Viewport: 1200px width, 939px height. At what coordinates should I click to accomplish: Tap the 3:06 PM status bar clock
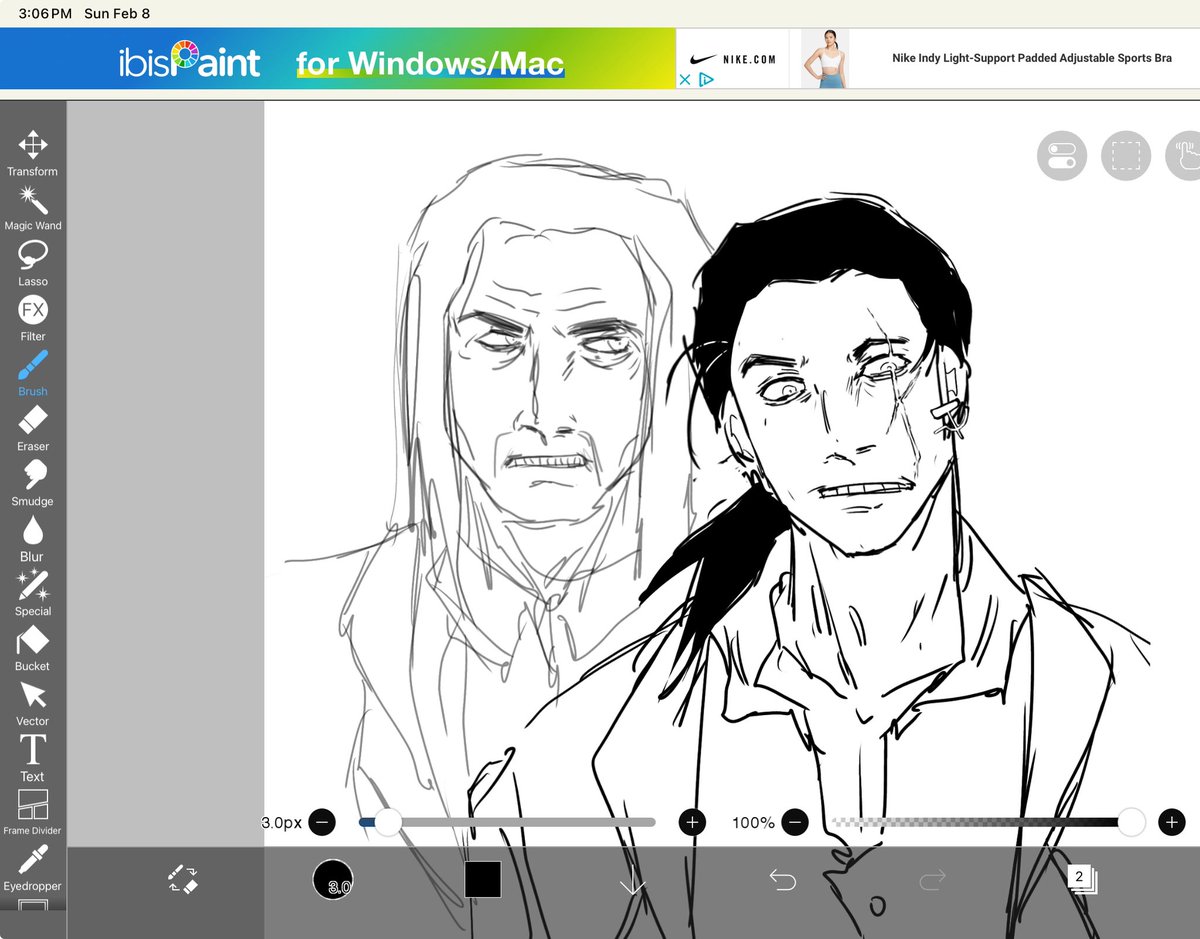45,14
